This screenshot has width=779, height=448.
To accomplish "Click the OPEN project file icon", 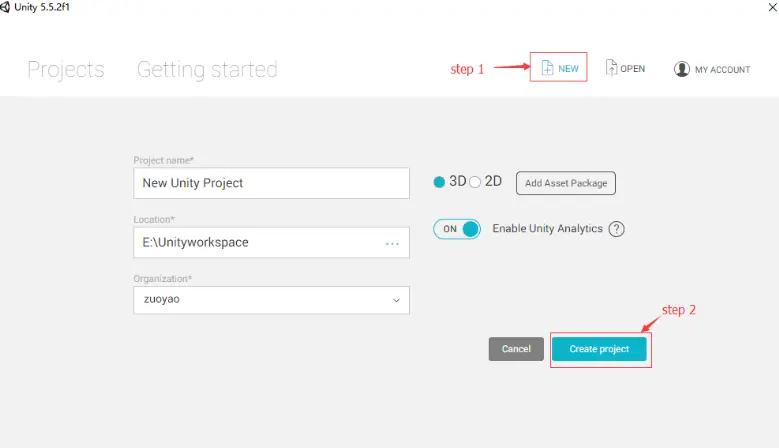I will click(611, 67).
